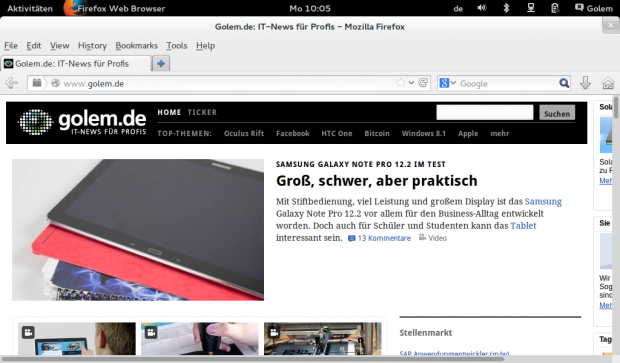The image size is (620, 363).
Task: Click the Stellenmarkt heading
Action: pos(425,333)
